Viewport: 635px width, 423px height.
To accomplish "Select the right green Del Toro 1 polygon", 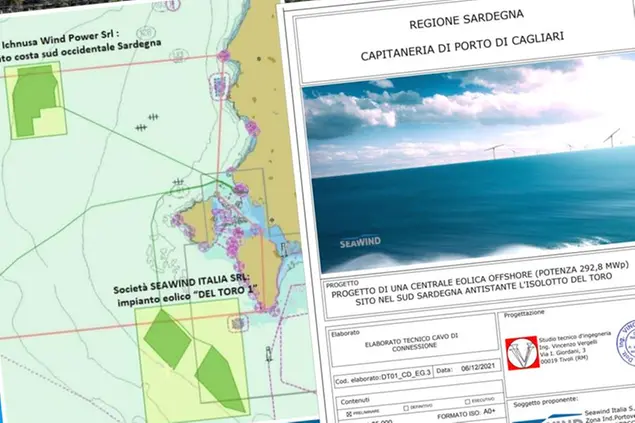I will (x=221, y=379).
